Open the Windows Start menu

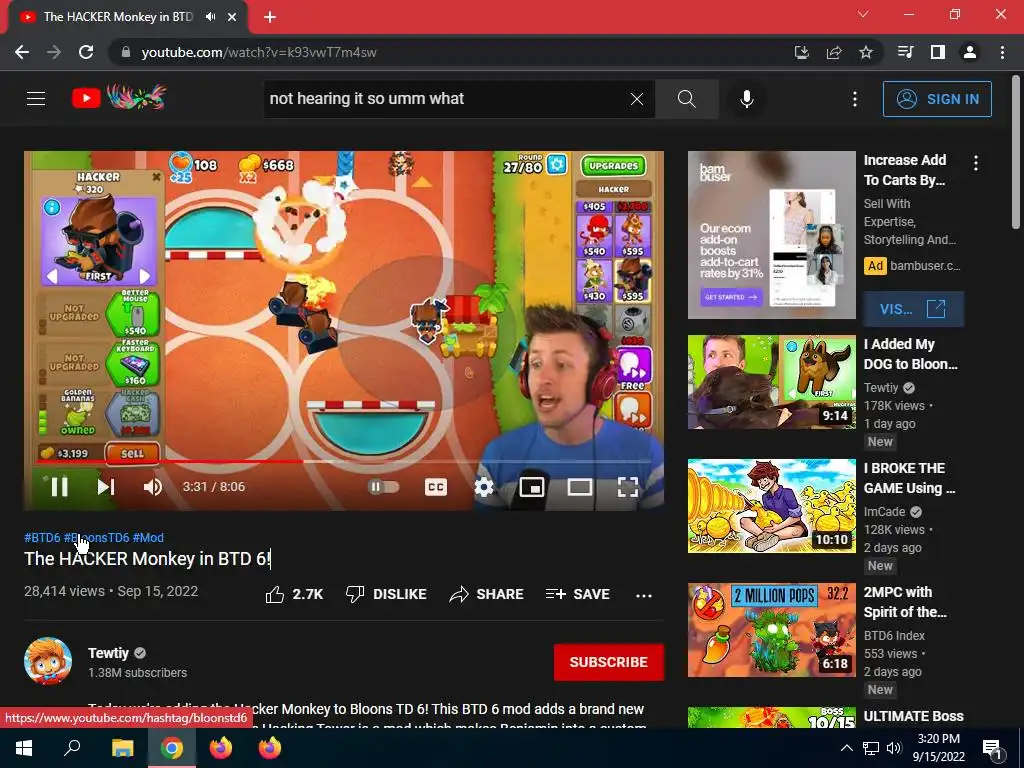pos(24,748)
